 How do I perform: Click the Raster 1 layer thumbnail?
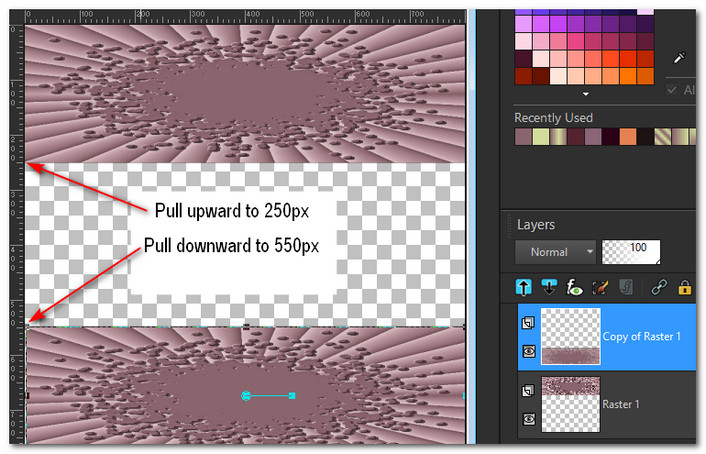point(570,404)
